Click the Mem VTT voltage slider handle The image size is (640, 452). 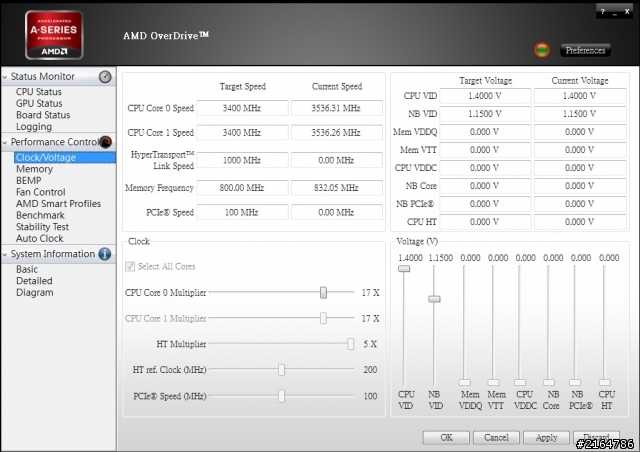[x=493, y=383]
